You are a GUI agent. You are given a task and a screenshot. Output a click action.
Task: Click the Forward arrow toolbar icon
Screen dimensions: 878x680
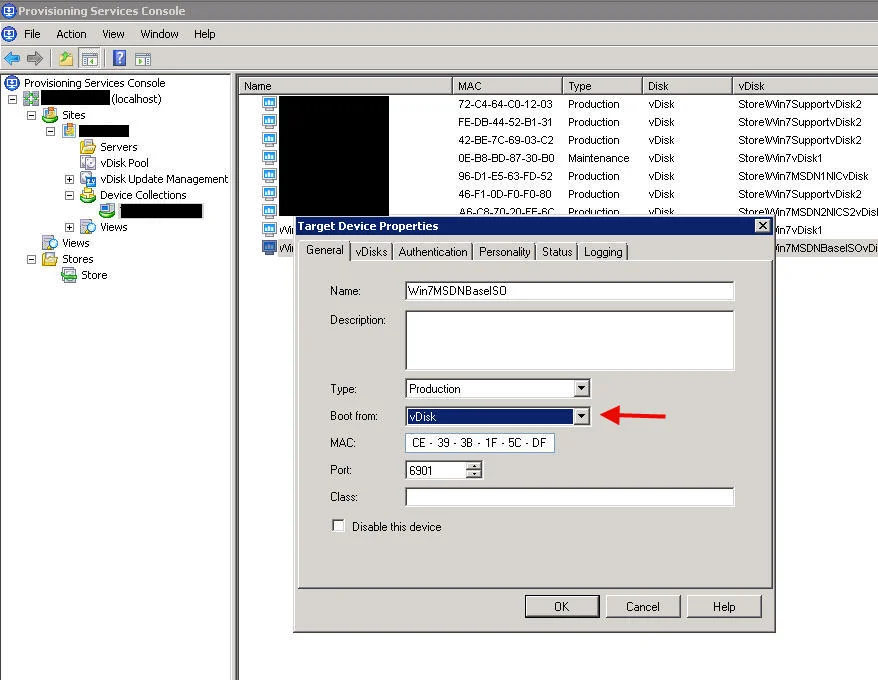tap(35, 58)
